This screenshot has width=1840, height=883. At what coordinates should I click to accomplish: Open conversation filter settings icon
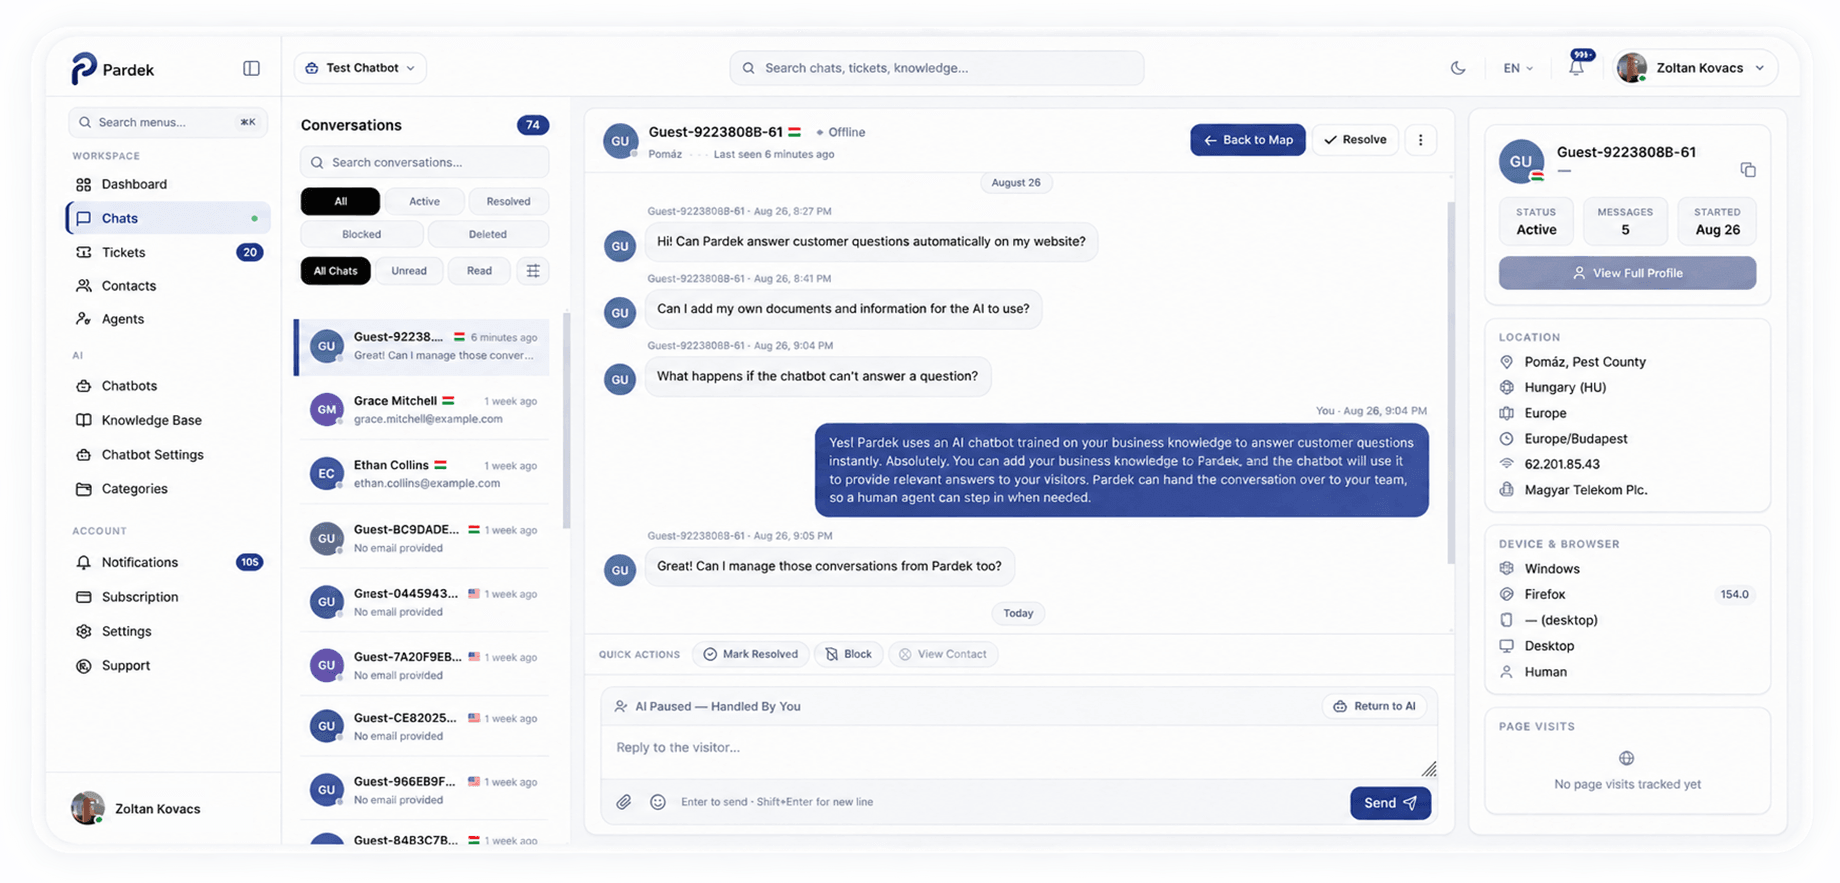pos(533,271)
